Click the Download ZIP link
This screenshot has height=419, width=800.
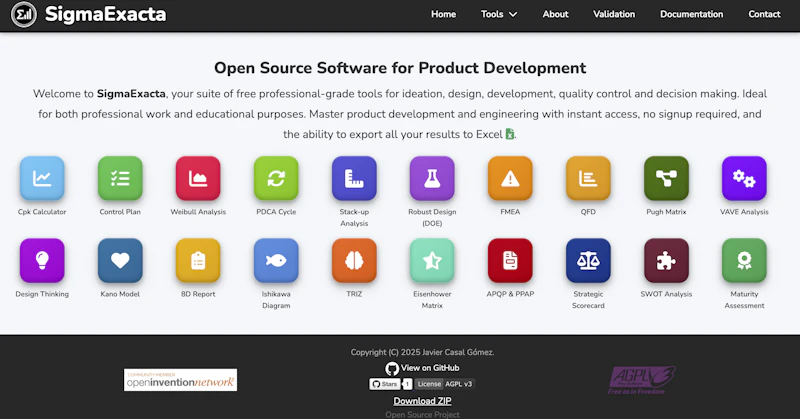point(422,401)
